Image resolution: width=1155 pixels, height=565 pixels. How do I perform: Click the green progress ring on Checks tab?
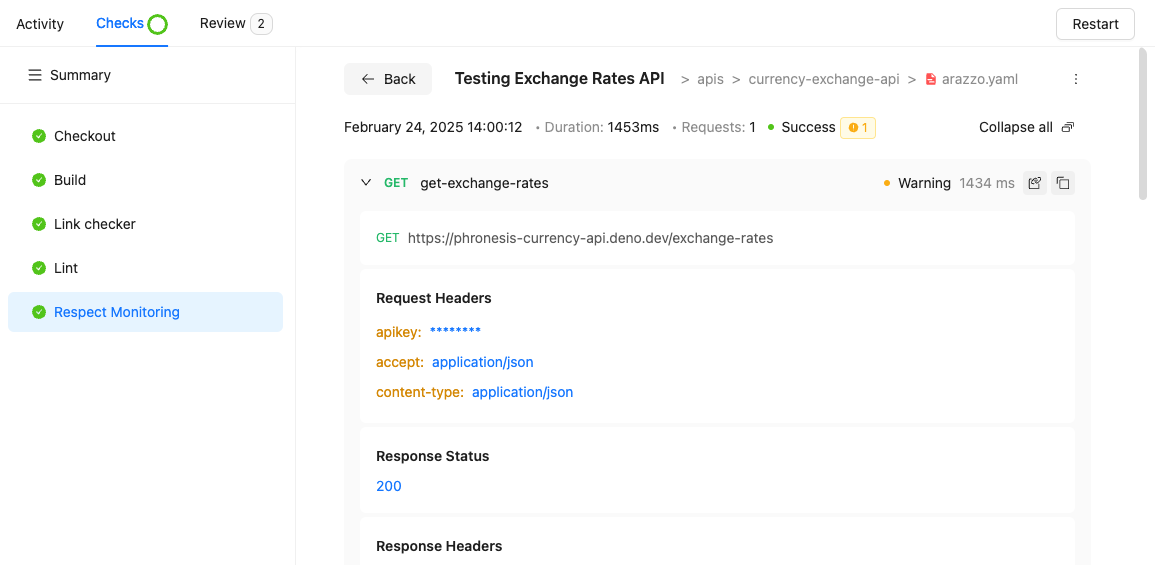(x=157, y=24)
